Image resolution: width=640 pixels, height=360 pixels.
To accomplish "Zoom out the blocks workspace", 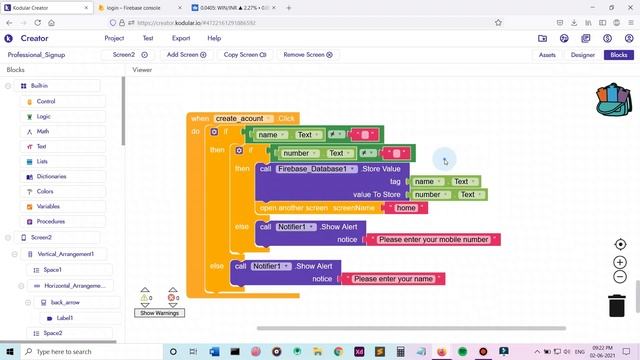I will [x=620, y=277].
